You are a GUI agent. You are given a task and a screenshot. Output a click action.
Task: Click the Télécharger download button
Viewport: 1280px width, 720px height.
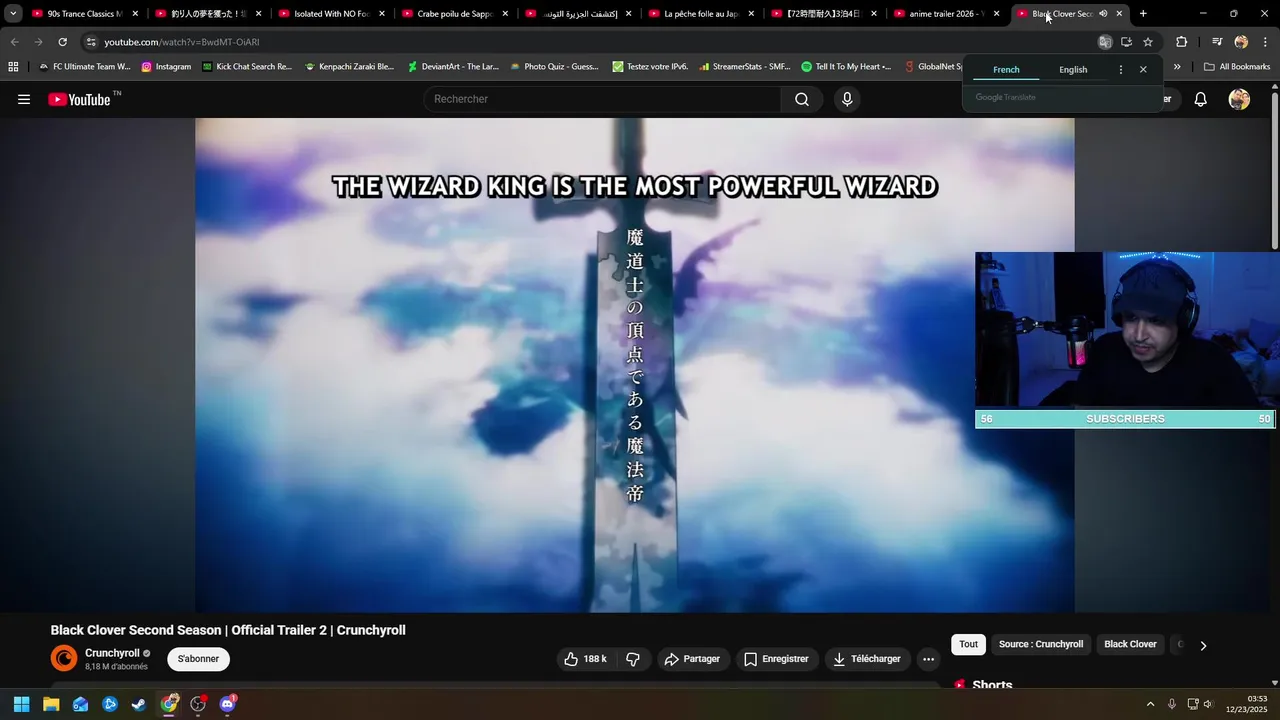867,659
